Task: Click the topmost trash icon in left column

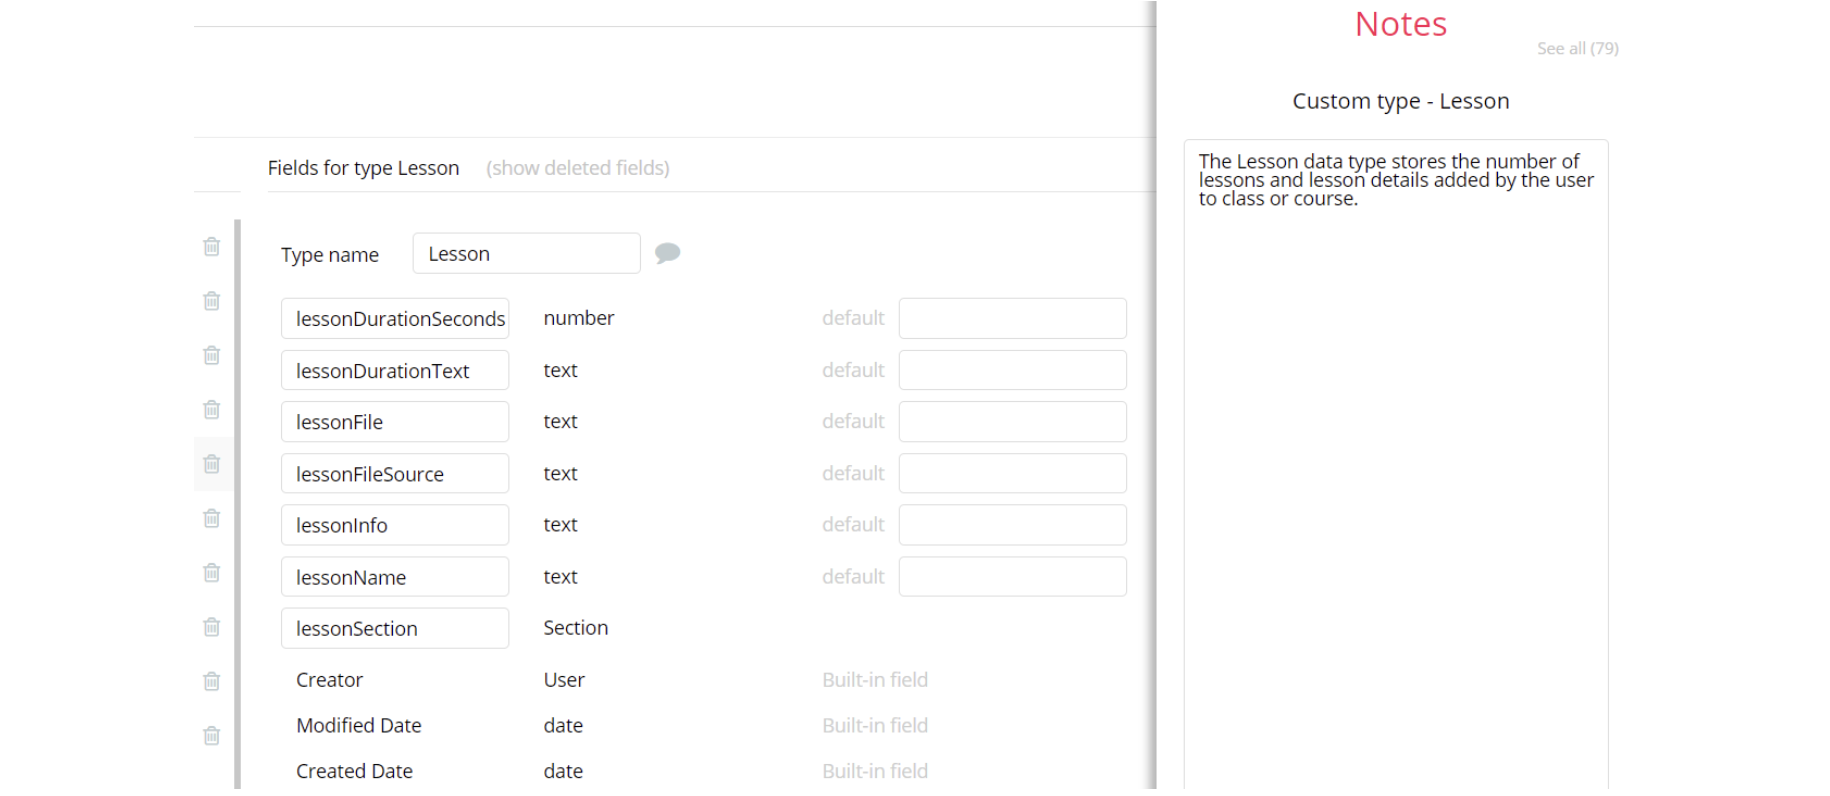Action: pyautogui.click(x=211, y=246)
